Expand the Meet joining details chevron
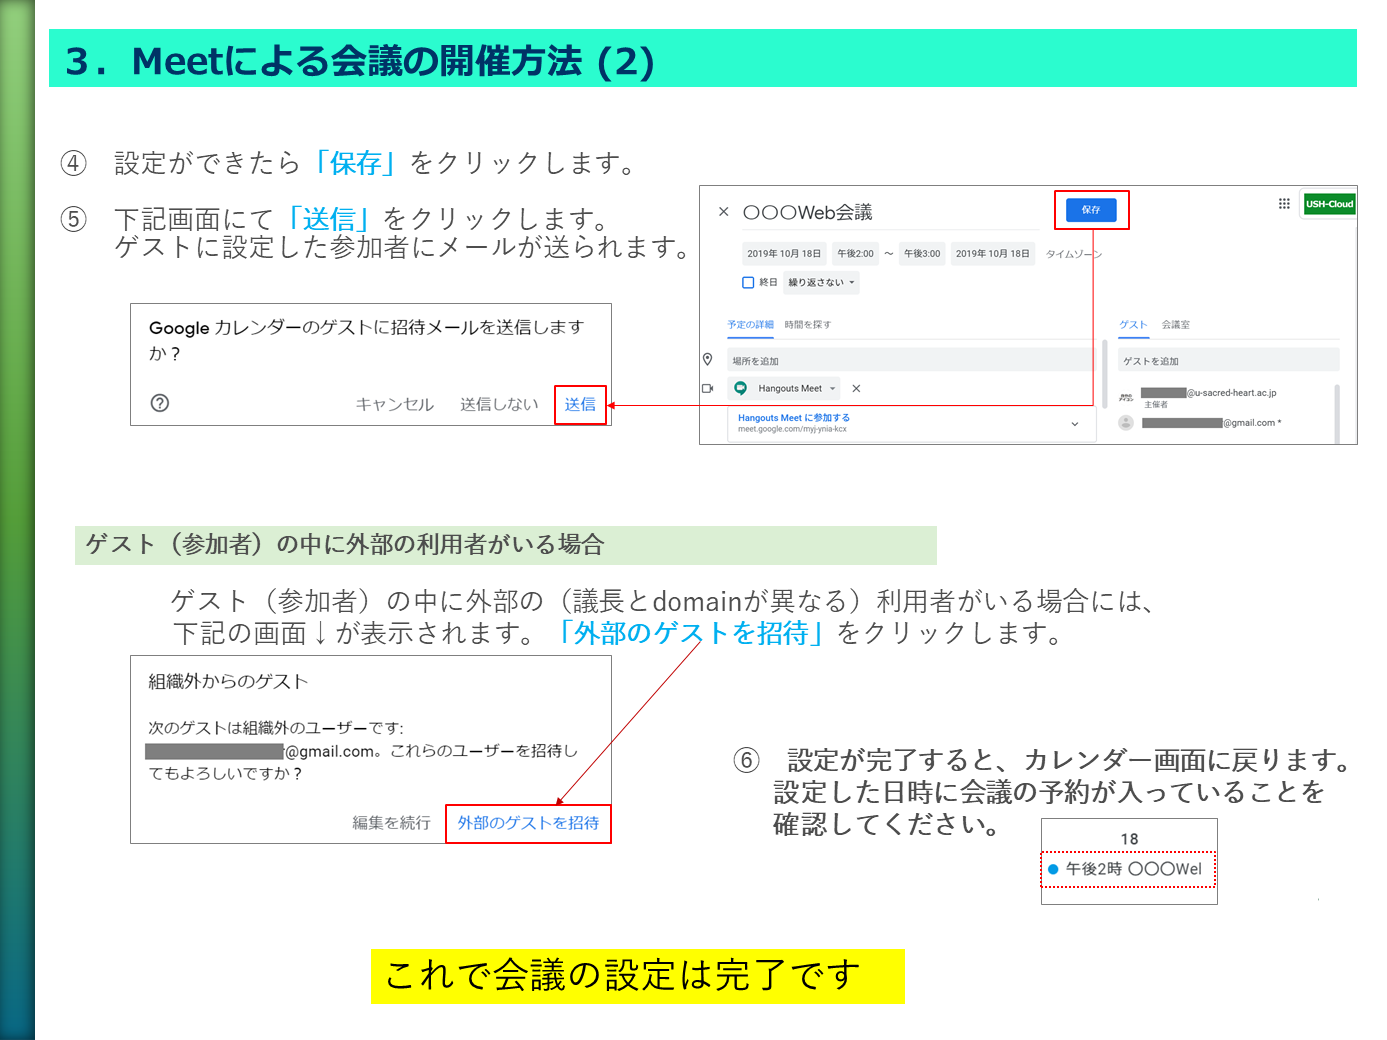The width and height of the screenshot is (1387, 1040). [1075, 424]
